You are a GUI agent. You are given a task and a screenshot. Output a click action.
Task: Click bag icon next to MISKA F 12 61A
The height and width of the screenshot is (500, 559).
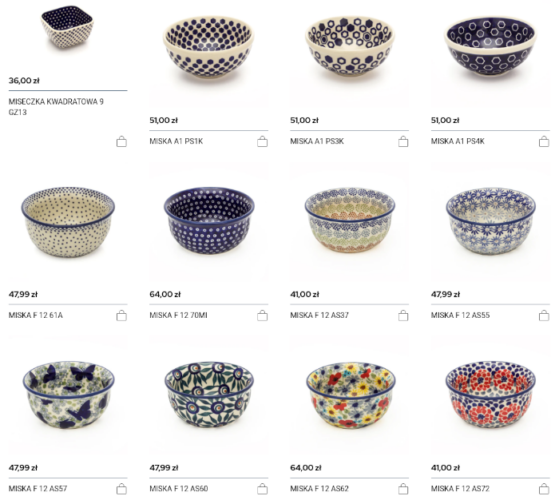[x=122, y=315]
